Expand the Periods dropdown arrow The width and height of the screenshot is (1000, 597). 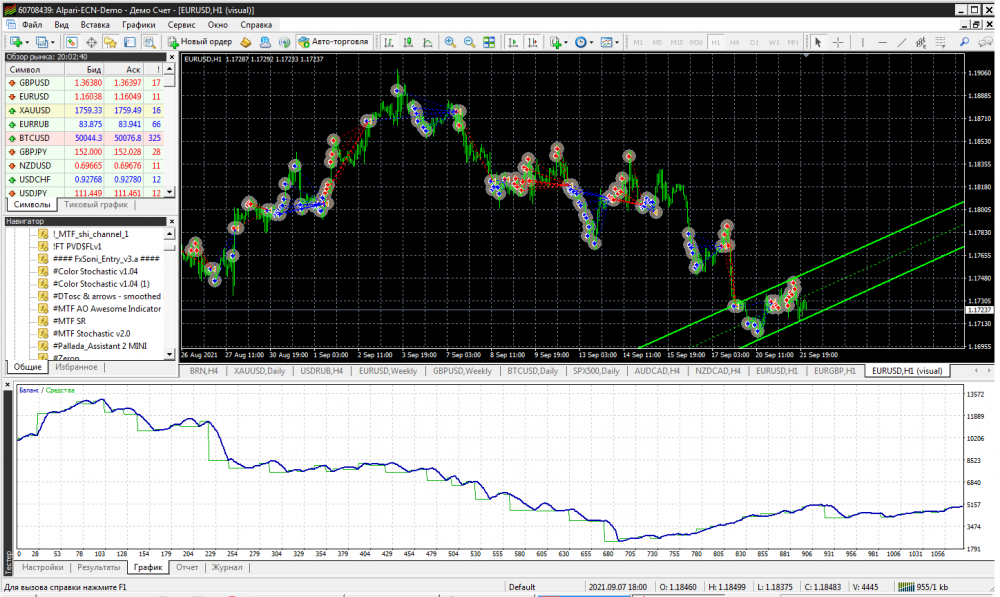coord(591,42)
